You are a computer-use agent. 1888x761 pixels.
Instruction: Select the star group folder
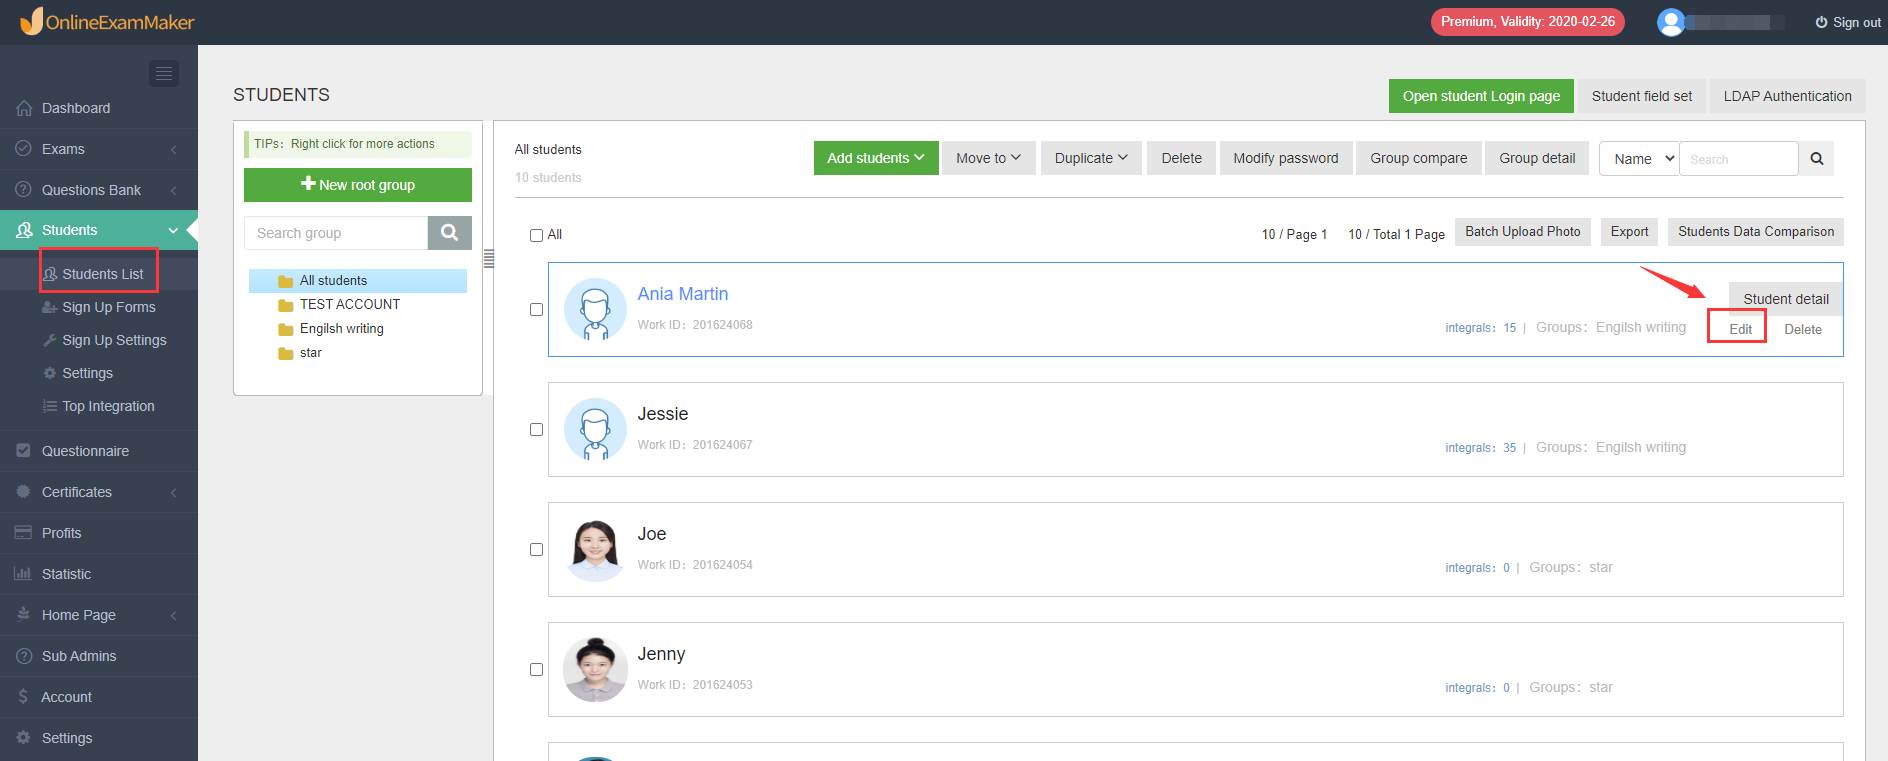pos(358,353)
